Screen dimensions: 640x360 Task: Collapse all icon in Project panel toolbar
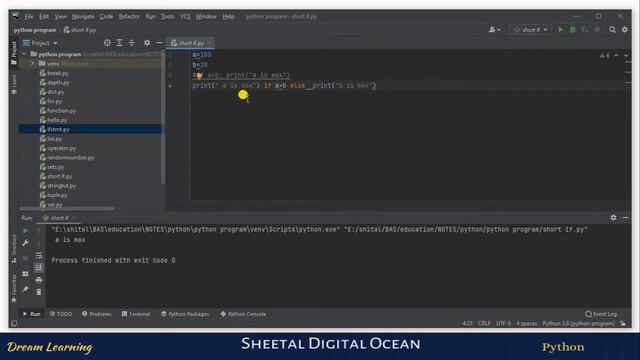pyautogui.click(x=131, y=43)
